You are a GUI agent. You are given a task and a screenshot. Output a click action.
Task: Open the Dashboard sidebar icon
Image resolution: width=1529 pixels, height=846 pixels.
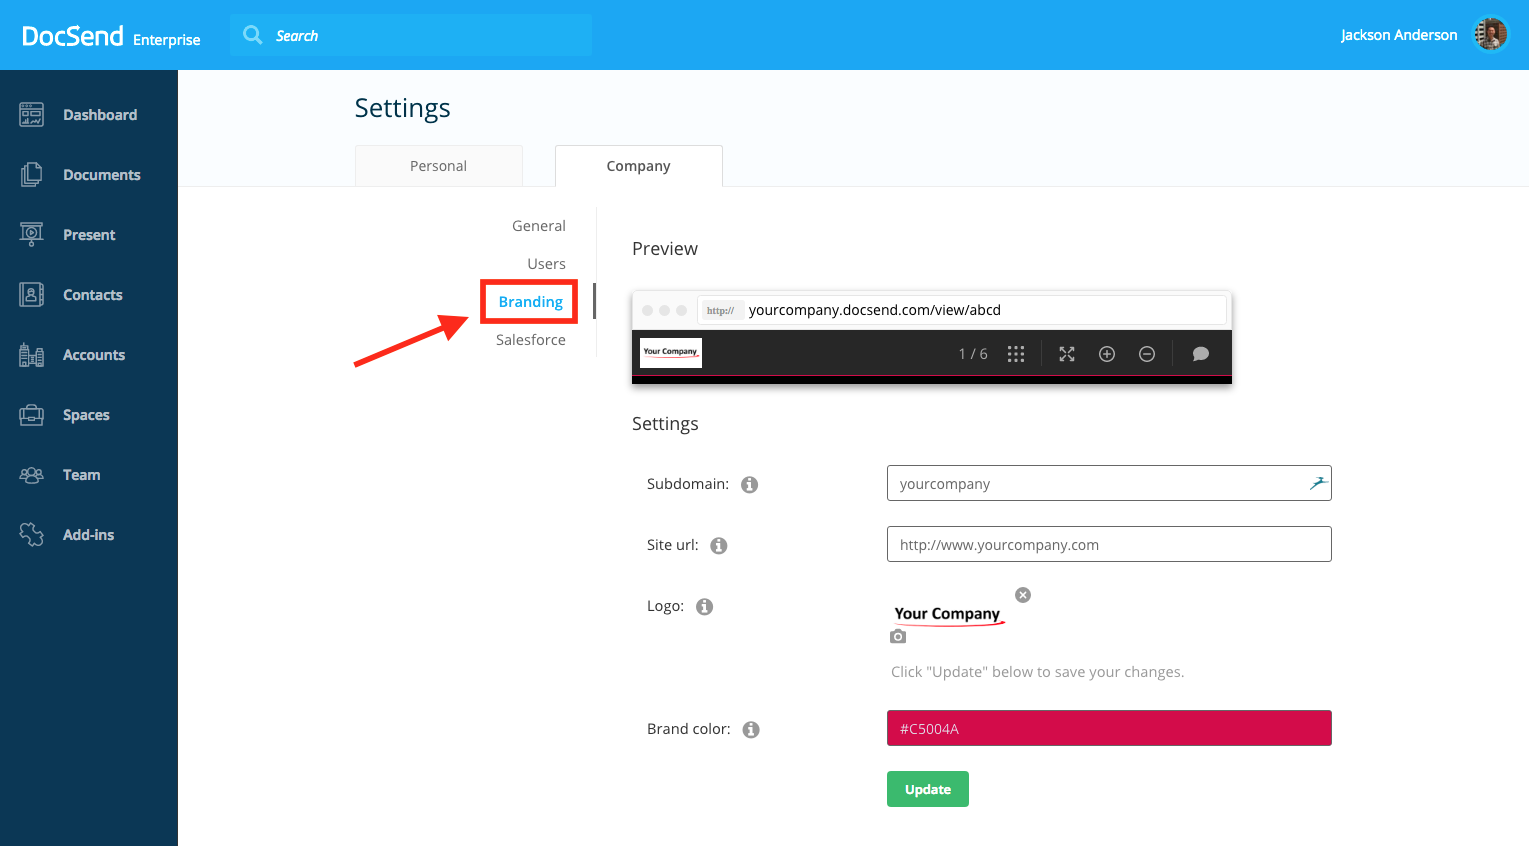[31, 115]
